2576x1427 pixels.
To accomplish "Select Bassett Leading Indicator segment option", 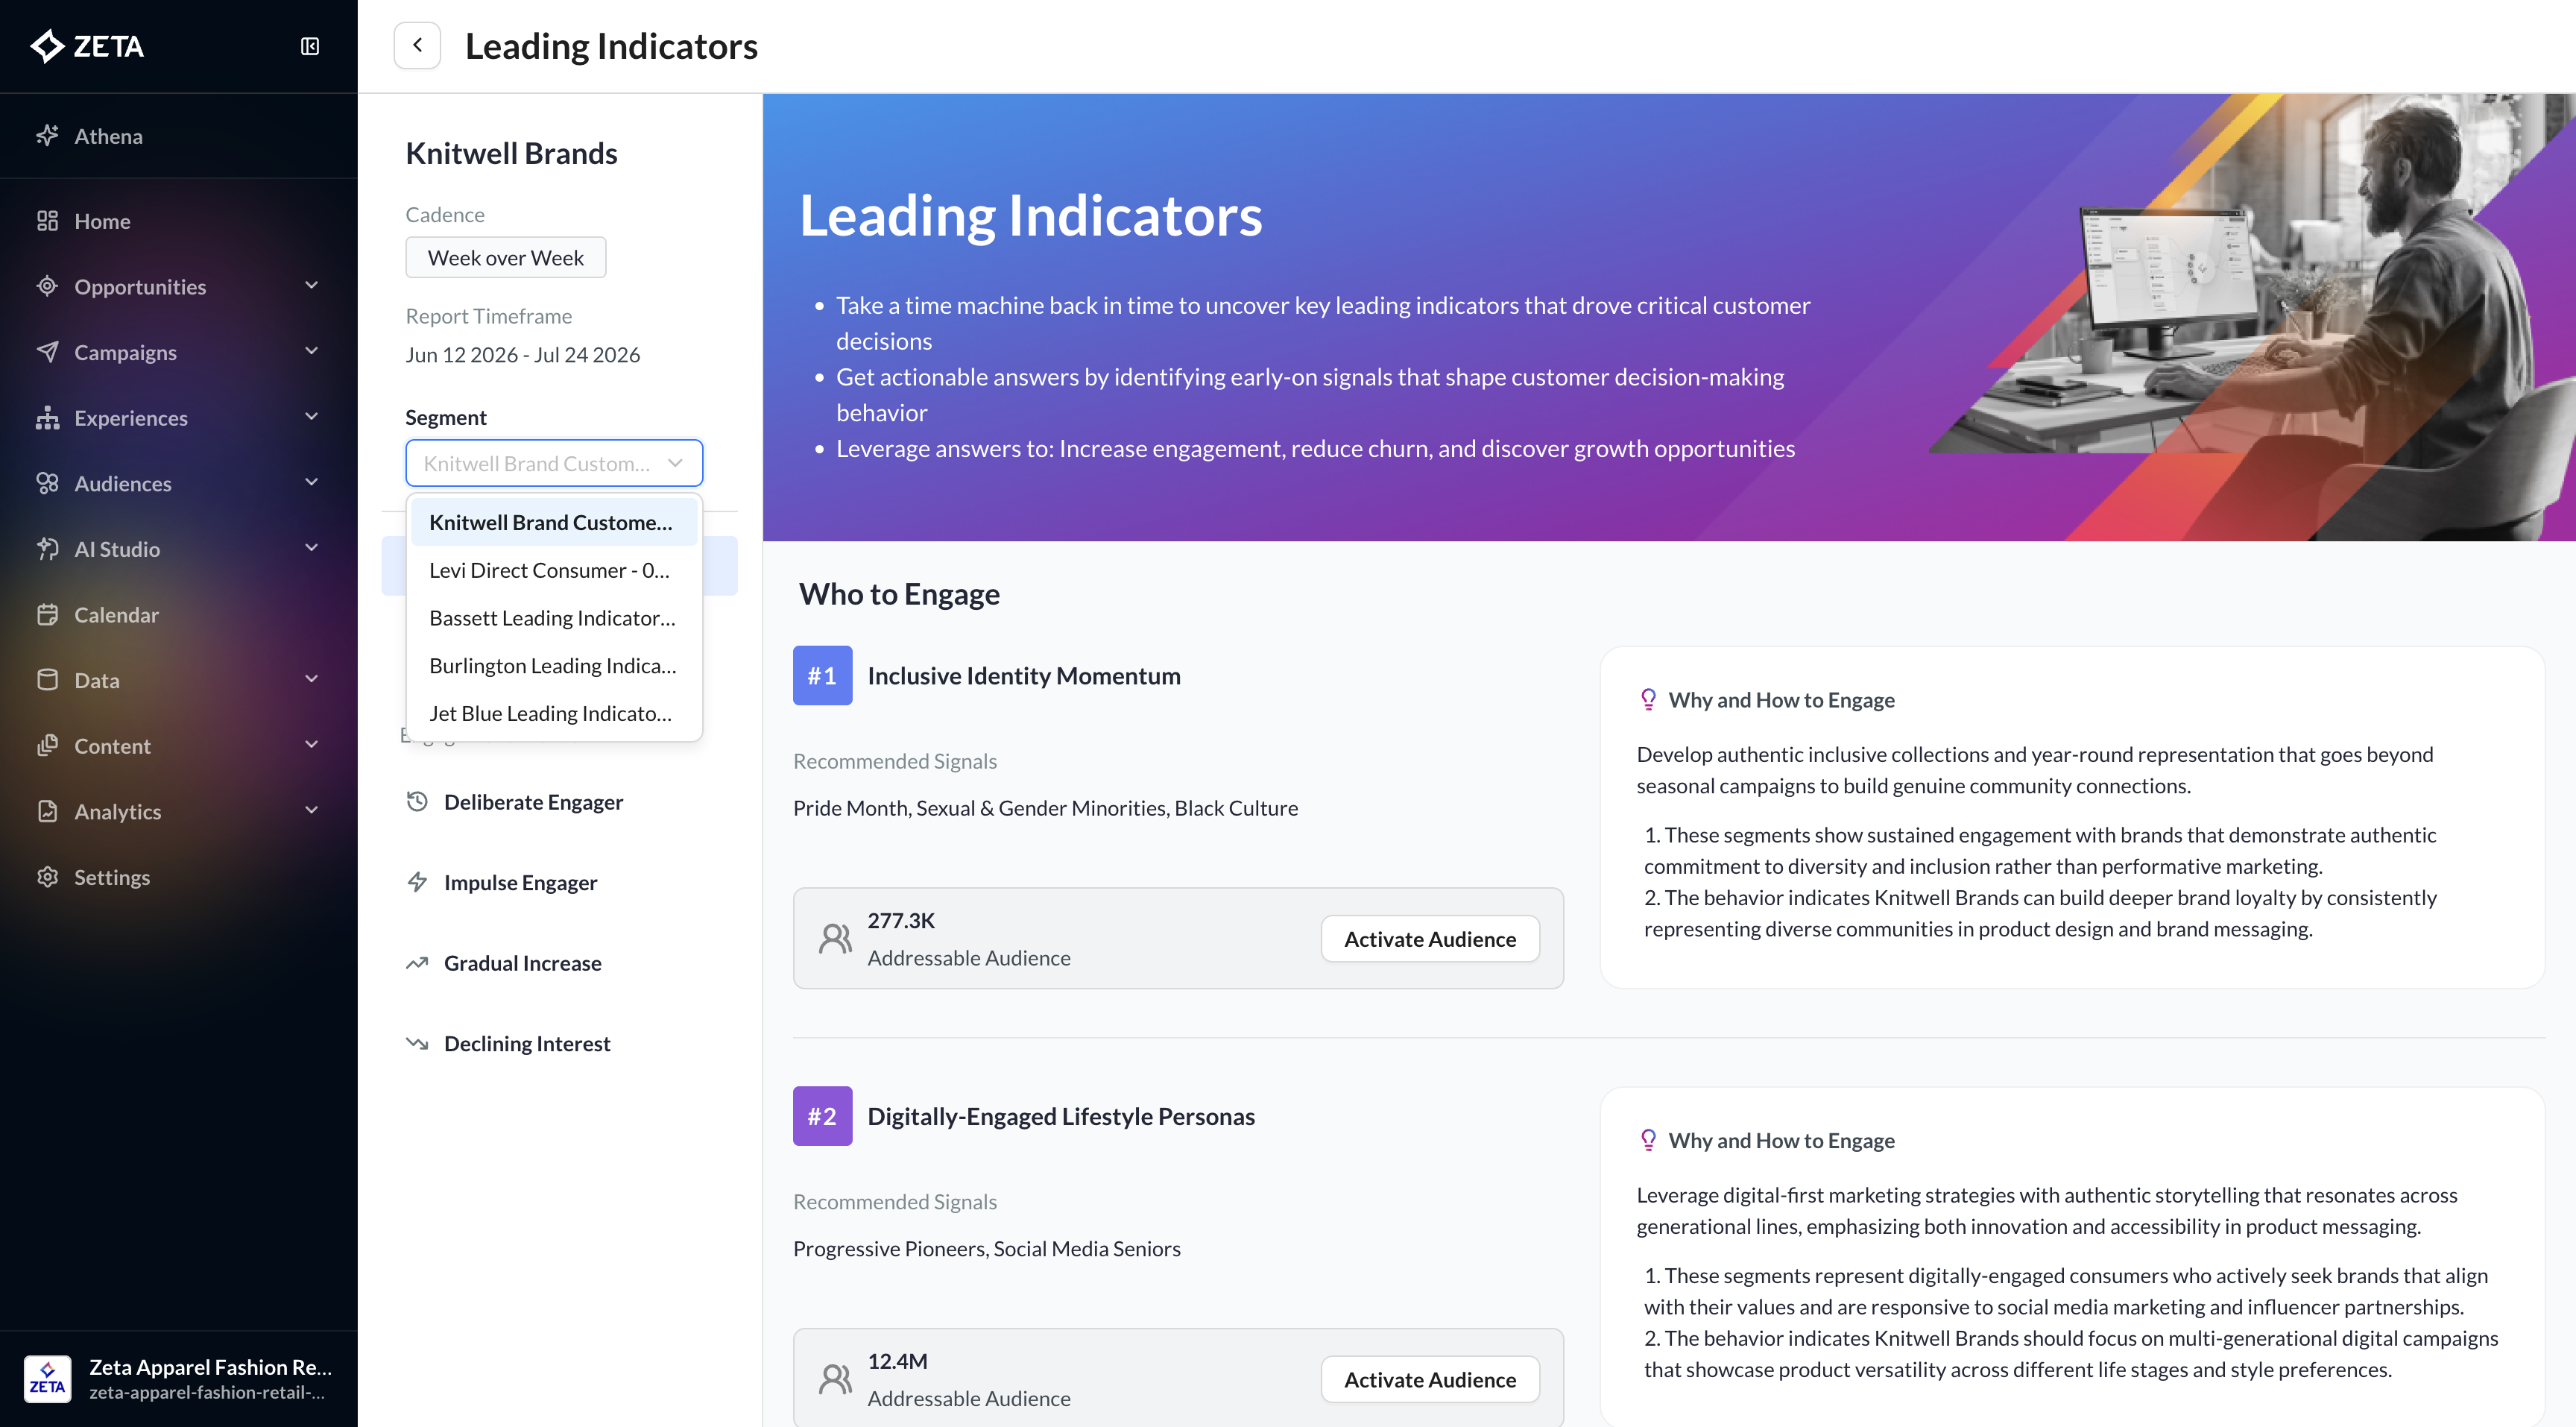I will coord(554,618).
